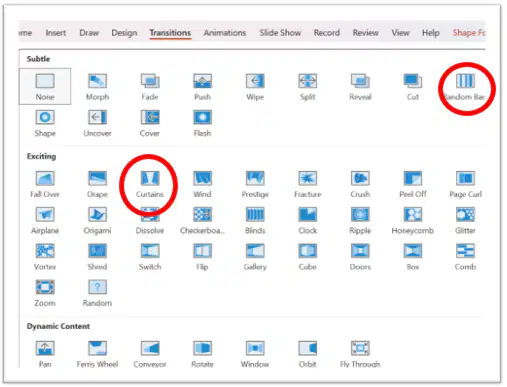
Task: Choose the Honeycomb transition
Action: tap(413, 220)
